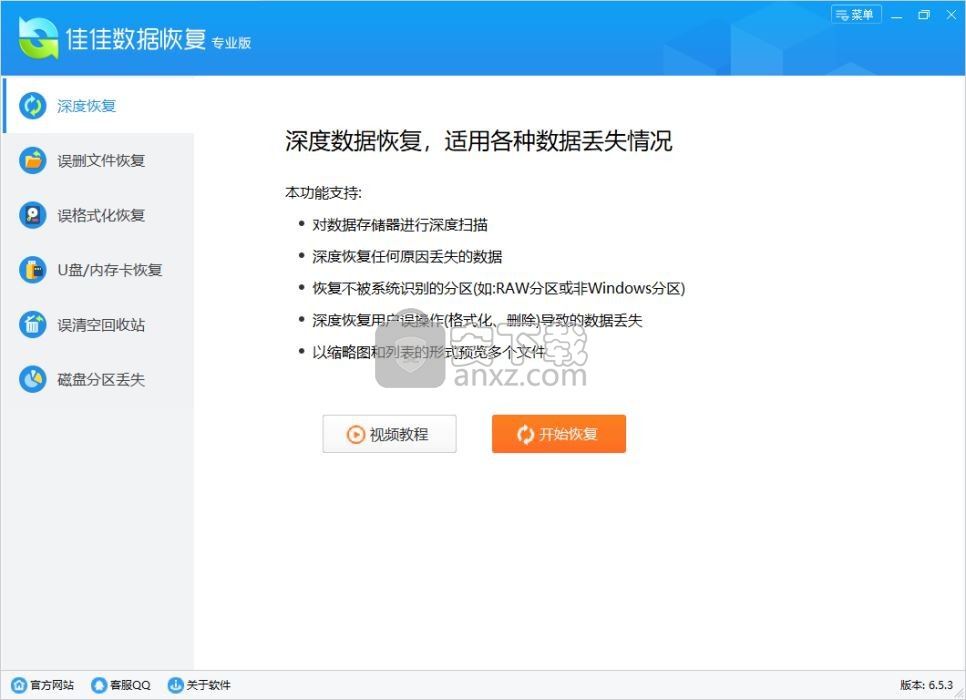Restore down the application window
966x700 pixels.
pyautogui.click(x=923, y=15)
